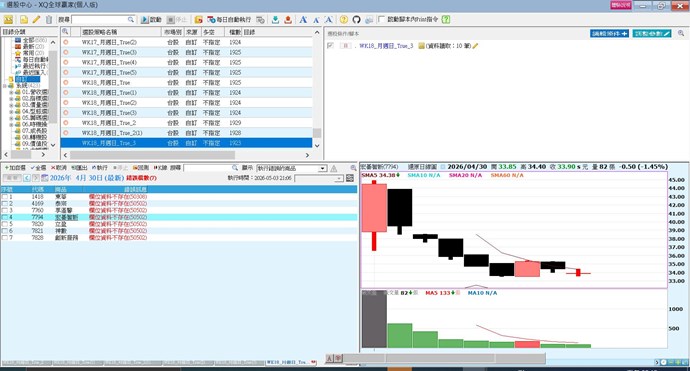This screenshot has height=371, width=690.
Task: Click the teal button with pencil above script panel
Action: pos(652,33)
